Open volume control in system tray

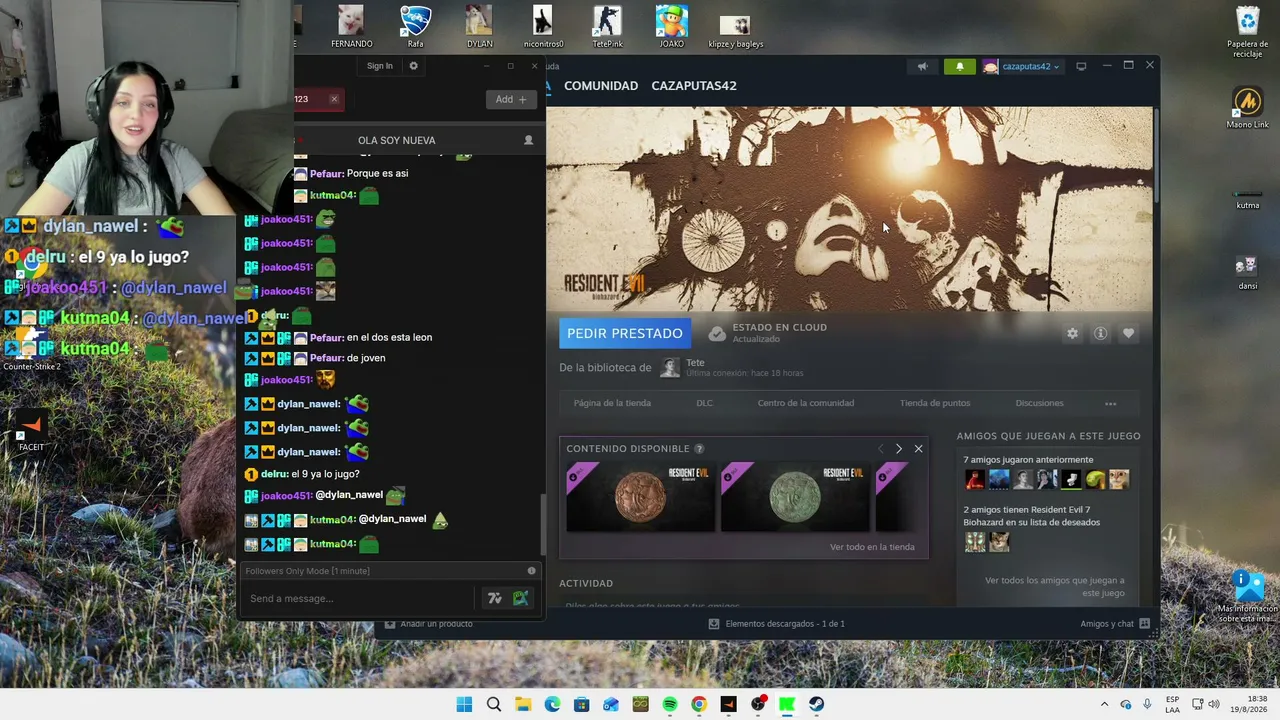tap(1215, 704)
